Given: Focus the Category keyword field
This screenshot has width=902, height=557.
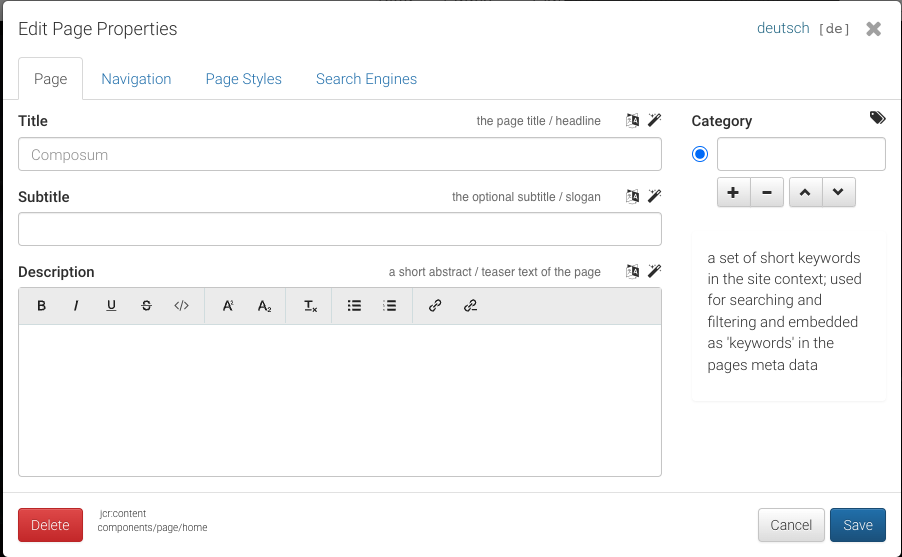Looking at the screenshot, I should pos(801,154).
